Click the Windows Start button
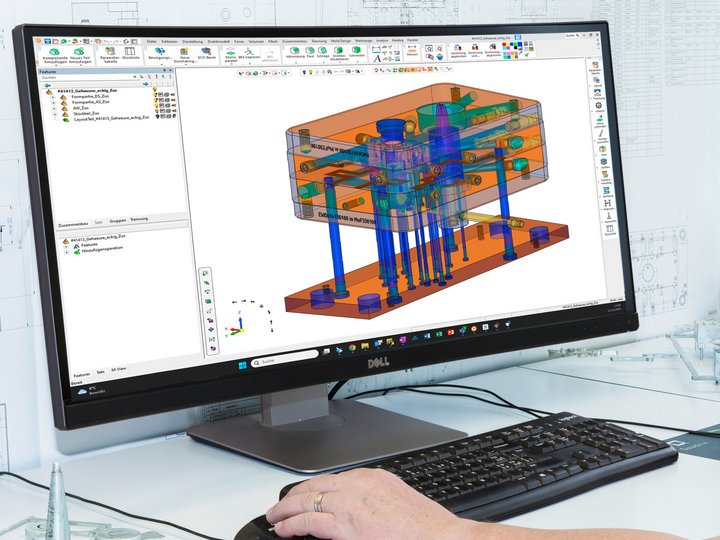The image size is (720, 540). 240,366
